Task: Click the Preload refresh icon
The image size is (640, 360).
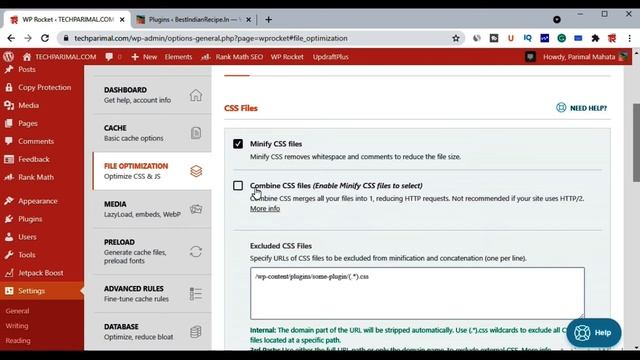Action: [196, 251]
